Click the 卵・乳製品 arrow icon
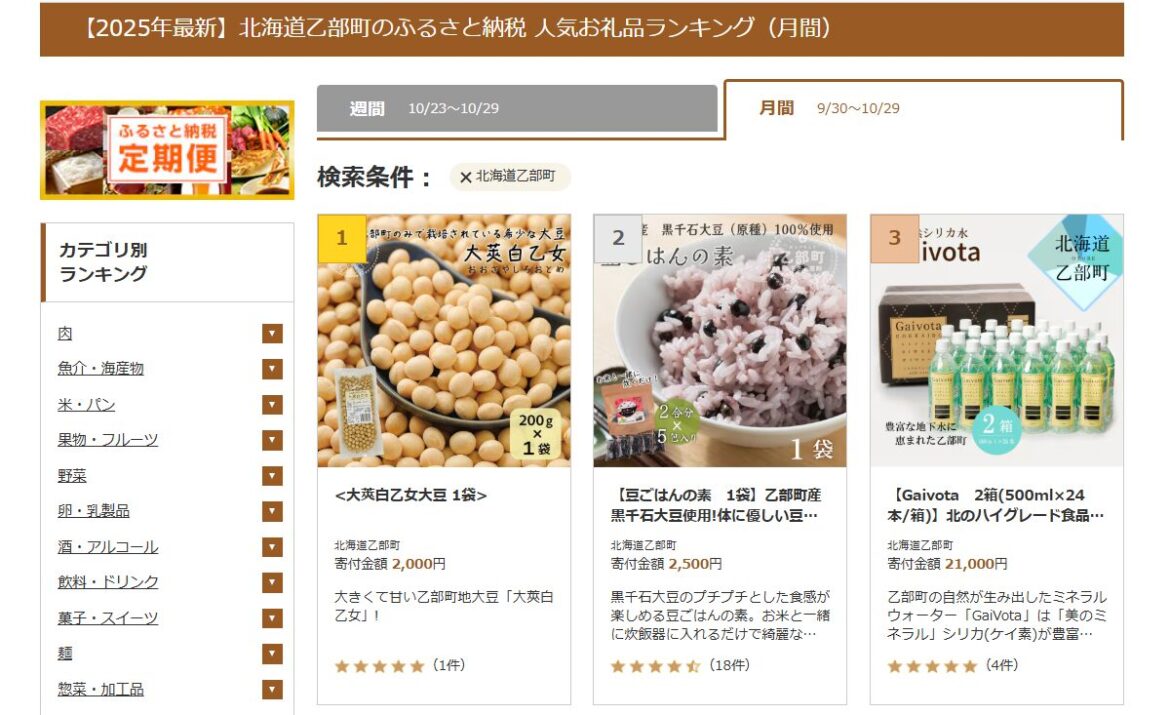This screenshot has height=715, width=1170. [x=272, y=511]
